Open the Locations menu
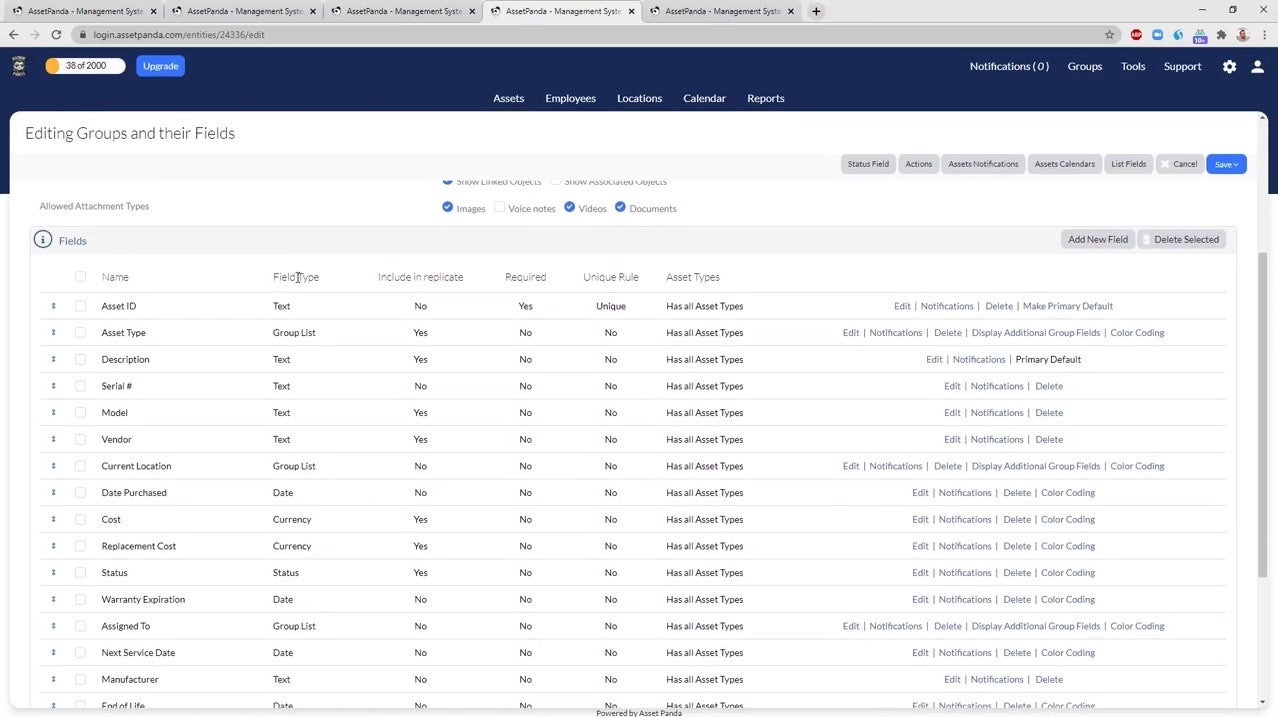 tap(639, 98)
